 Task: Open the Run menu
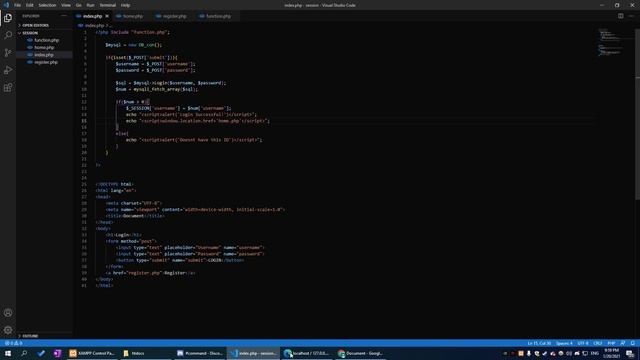coord(90,5)
